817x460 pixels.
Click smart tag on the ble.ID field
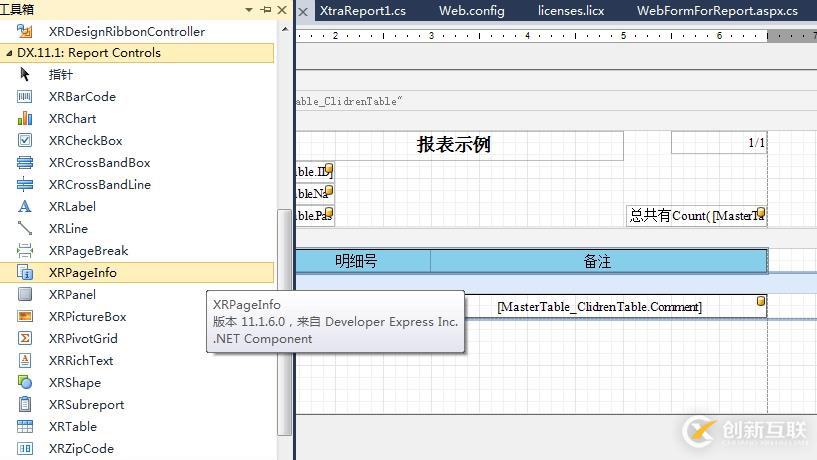coord(329,169)
